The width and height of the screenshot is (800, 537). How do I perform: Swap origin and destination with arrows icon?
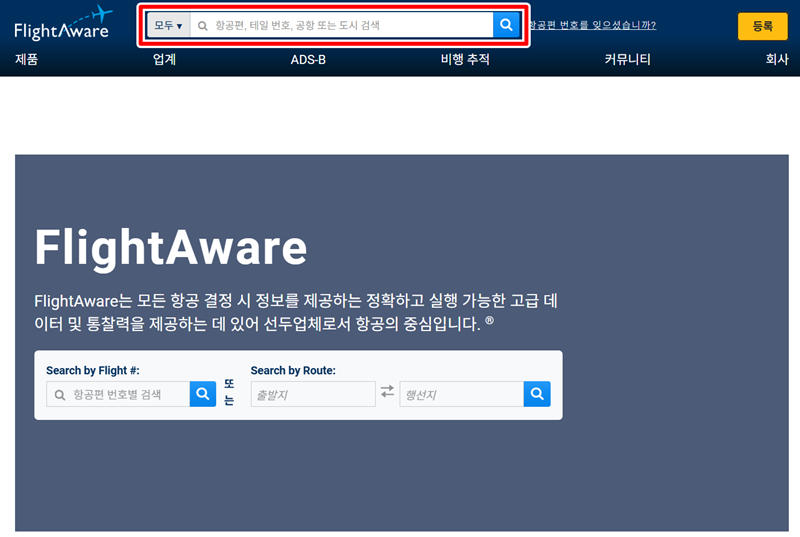(x=387, y=392)
